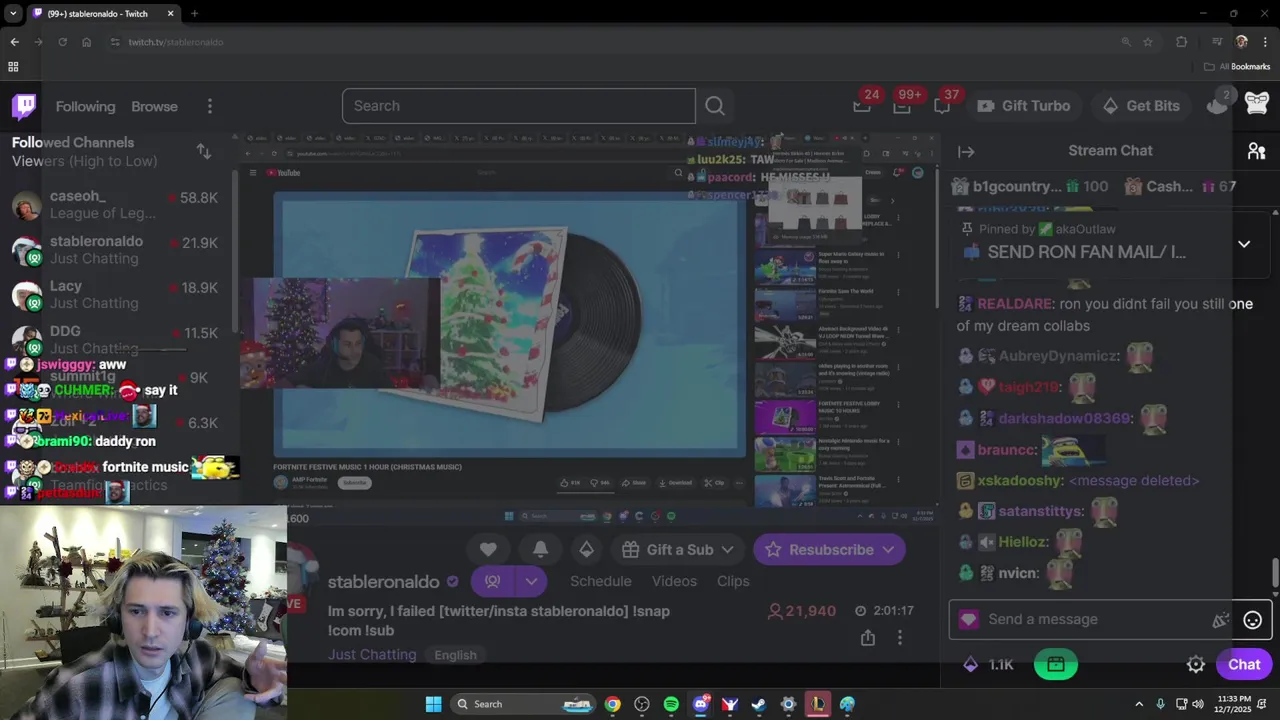Click the Bits diamond icon beside notification bell
This screenshot has width=1280, height=720.
click(x=587, y=549)
